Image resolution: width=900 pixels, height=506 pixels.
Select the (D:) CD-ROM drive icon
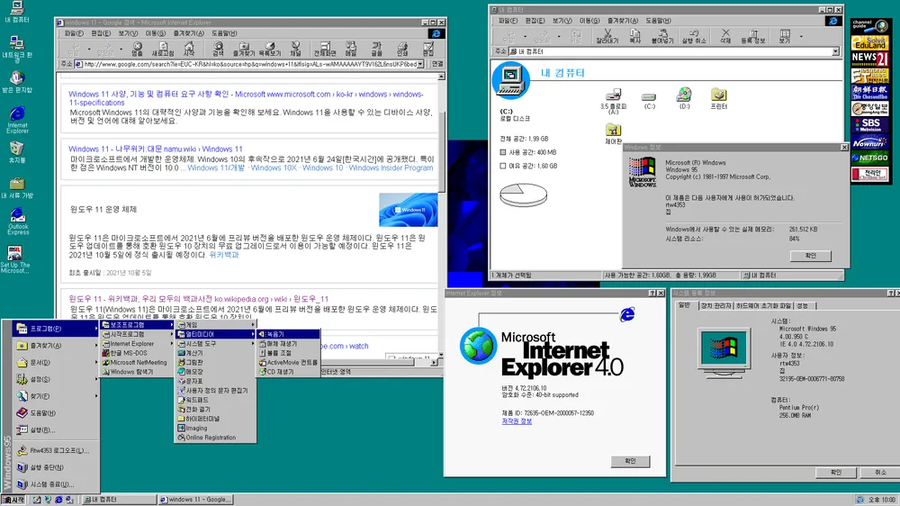(x=684, y=98)
